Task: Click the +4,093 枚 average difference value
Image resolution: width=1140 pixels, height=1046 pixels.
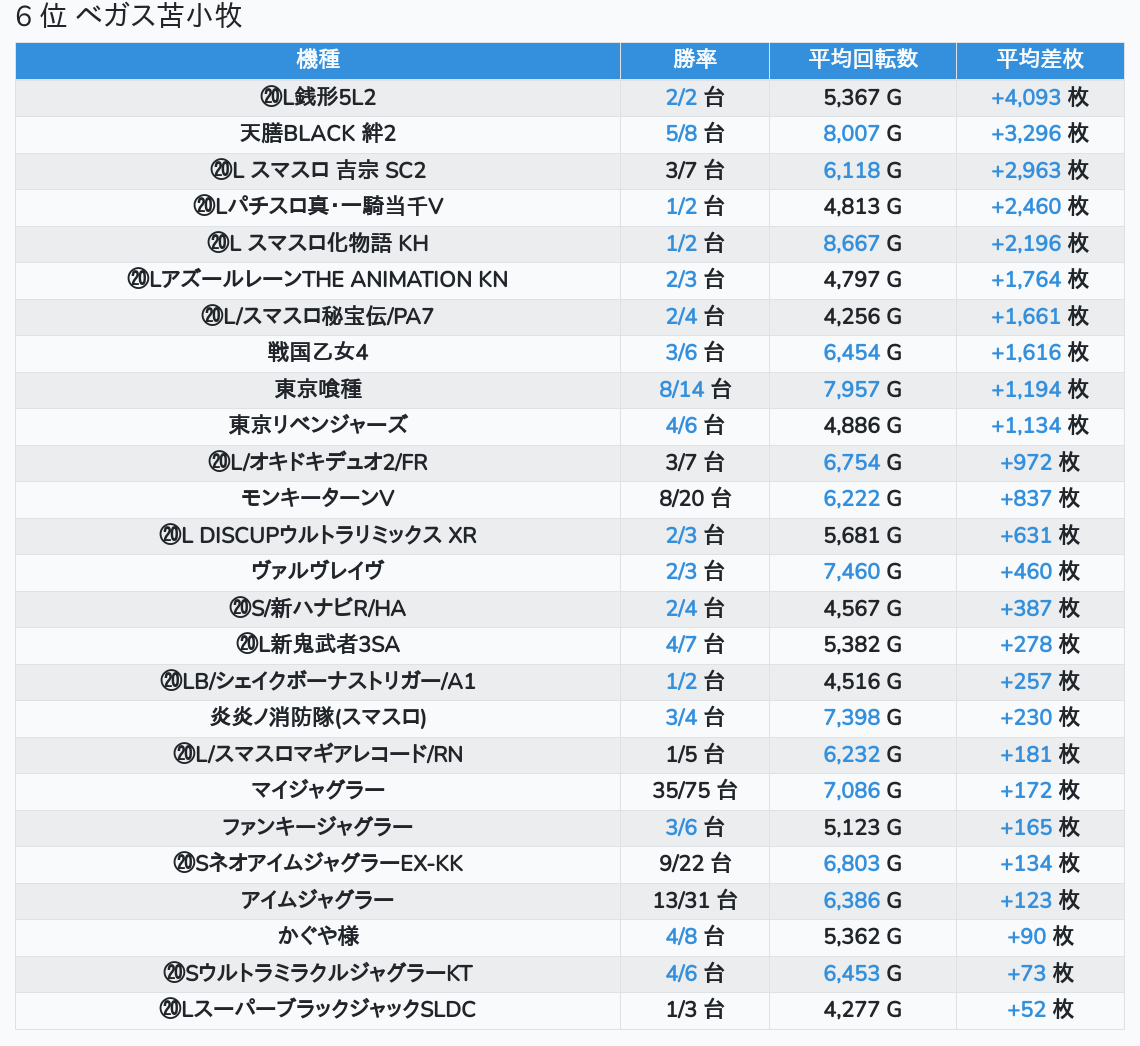Action: (x=1039, y=98)
